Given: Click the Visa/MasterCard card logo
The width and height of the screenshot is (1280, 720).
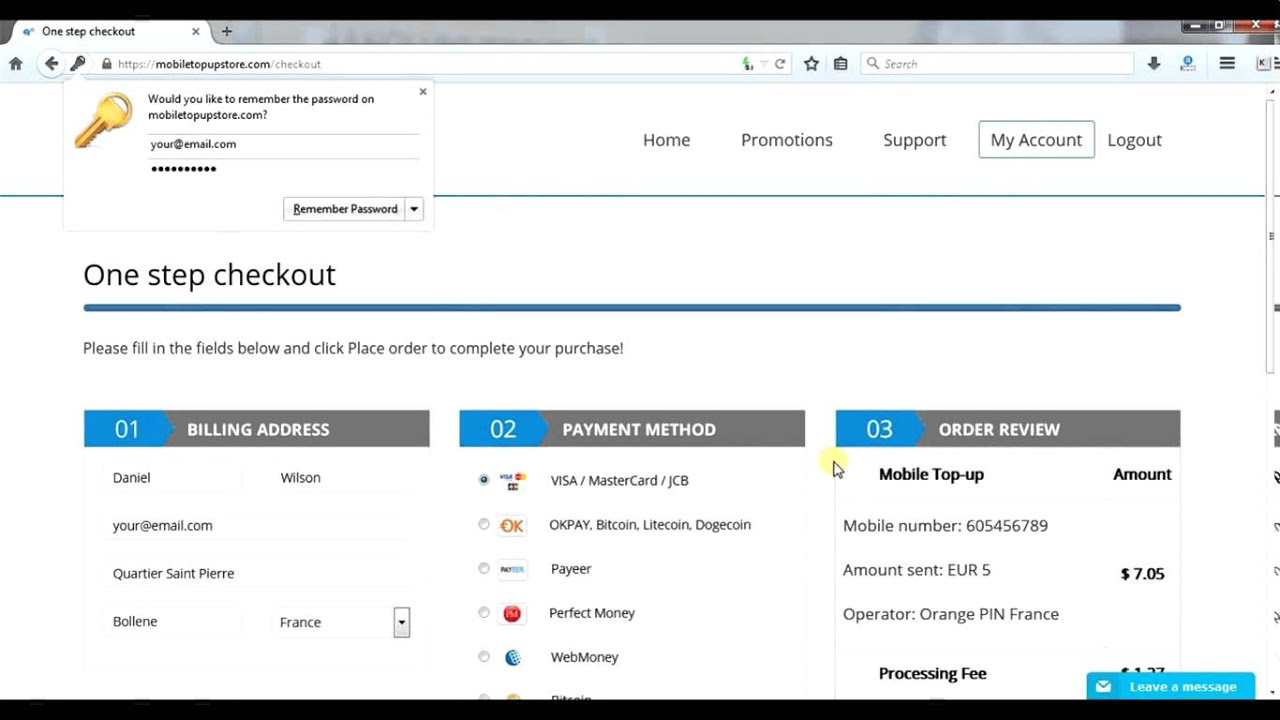Looking at the screenshot, I should [512, 481].
